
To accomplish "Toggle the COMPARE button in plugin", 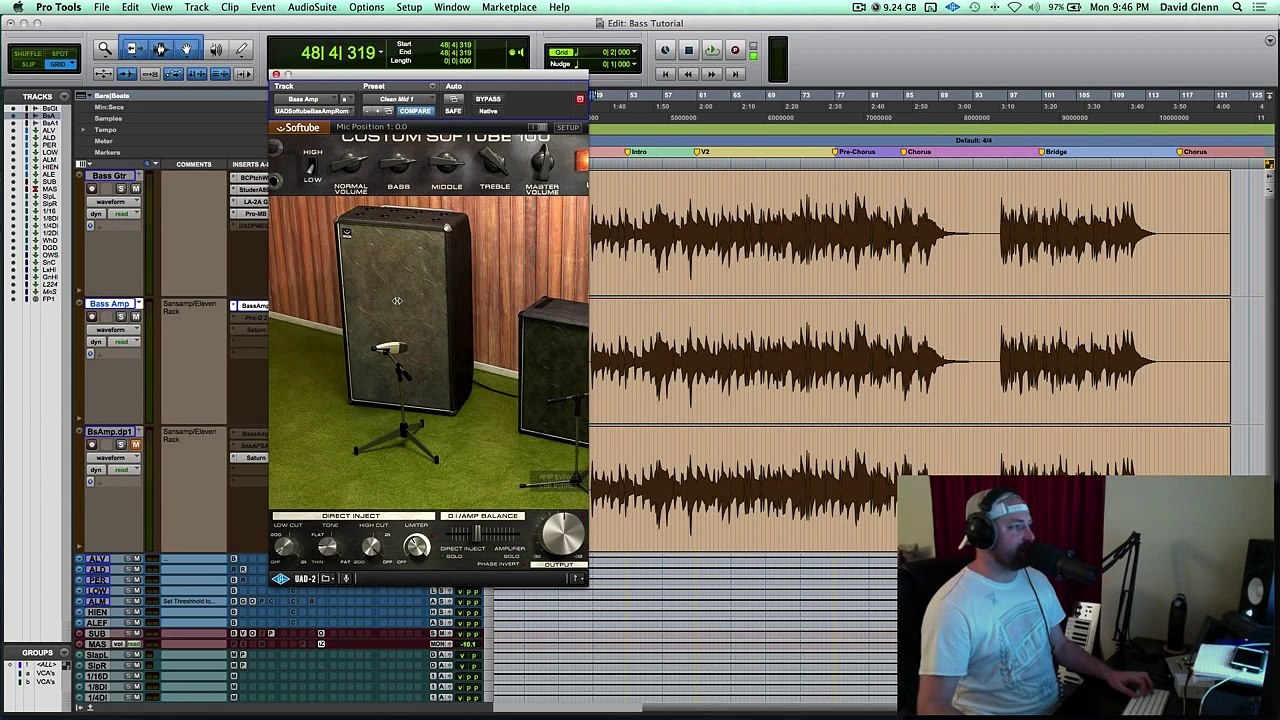I will tap(415, 111).
